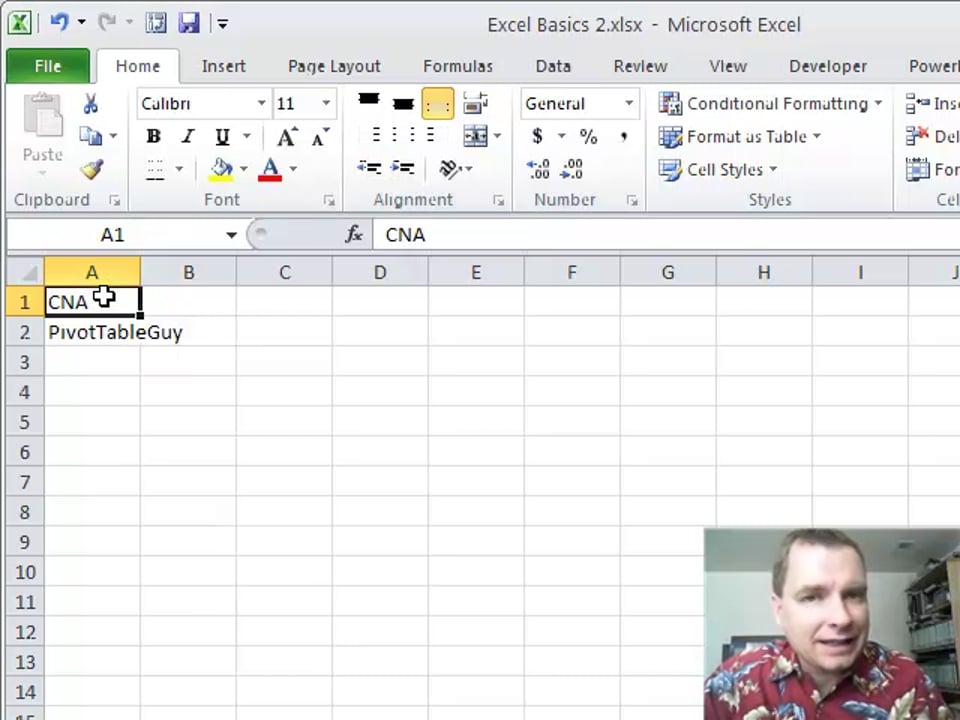Switch to the Developer tab
The width and height of the screenshot is (960, 720).
(828, 66)
